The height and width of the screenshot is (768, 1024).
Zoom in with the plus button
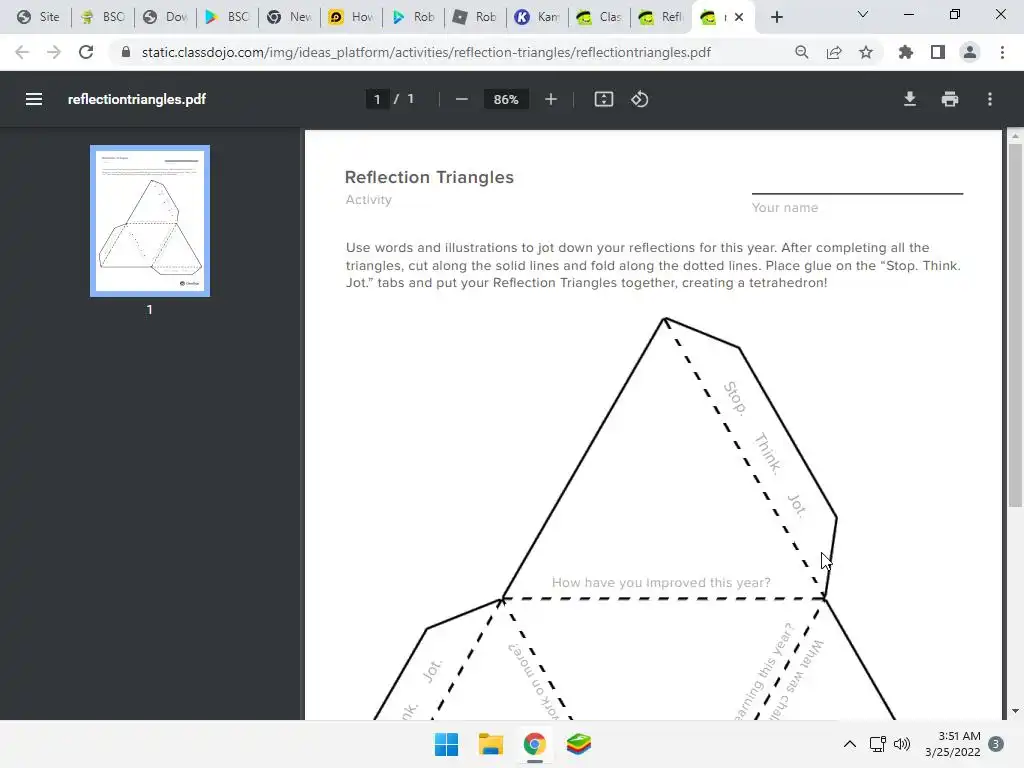click(x=551, y=99)
